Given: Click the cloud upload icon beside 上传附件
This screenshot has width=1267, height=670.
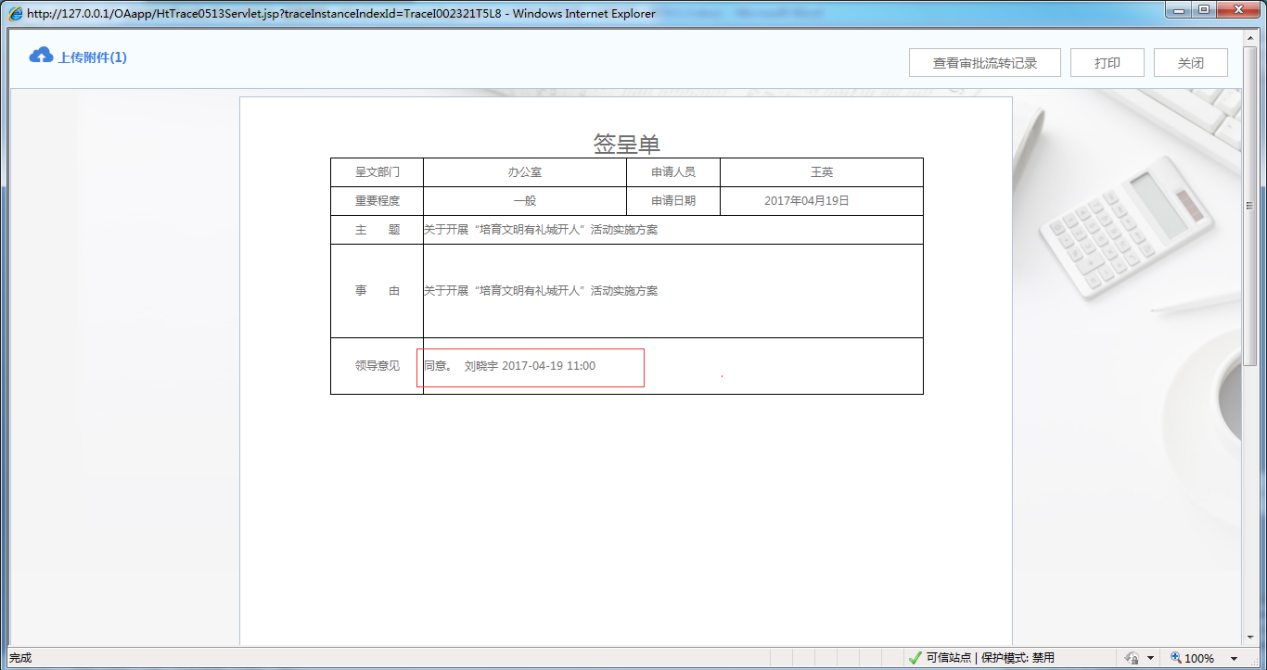Looking at the screenshot, I should (x=40, y=57).
